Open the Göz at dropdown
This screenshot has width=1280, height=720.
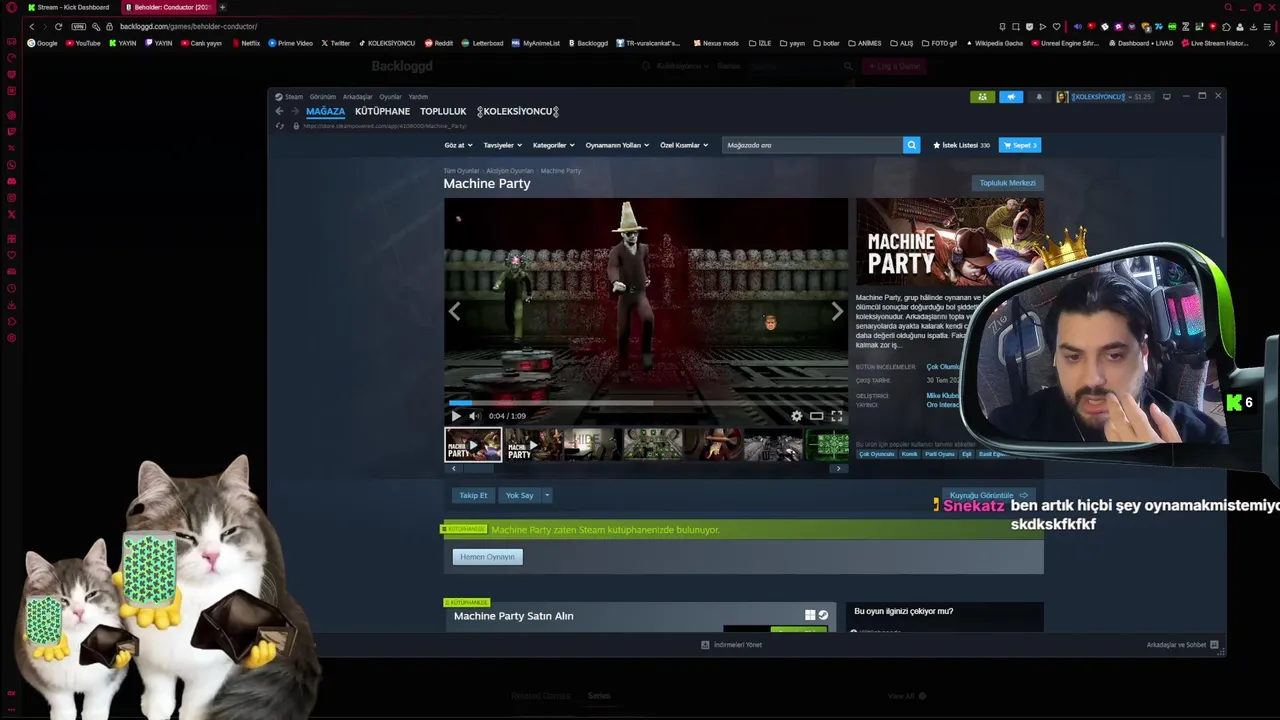[458, 145]
